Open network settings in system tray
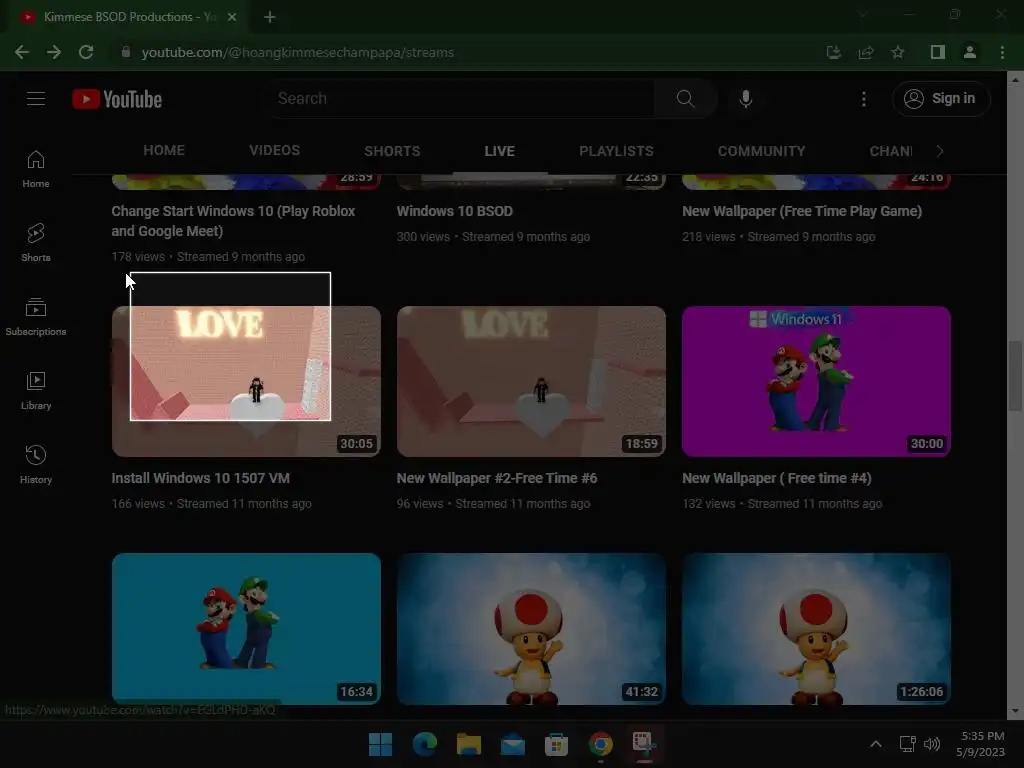Image resolution: width=1024 pixels, height=768 pixels. [x=907, y=744]
